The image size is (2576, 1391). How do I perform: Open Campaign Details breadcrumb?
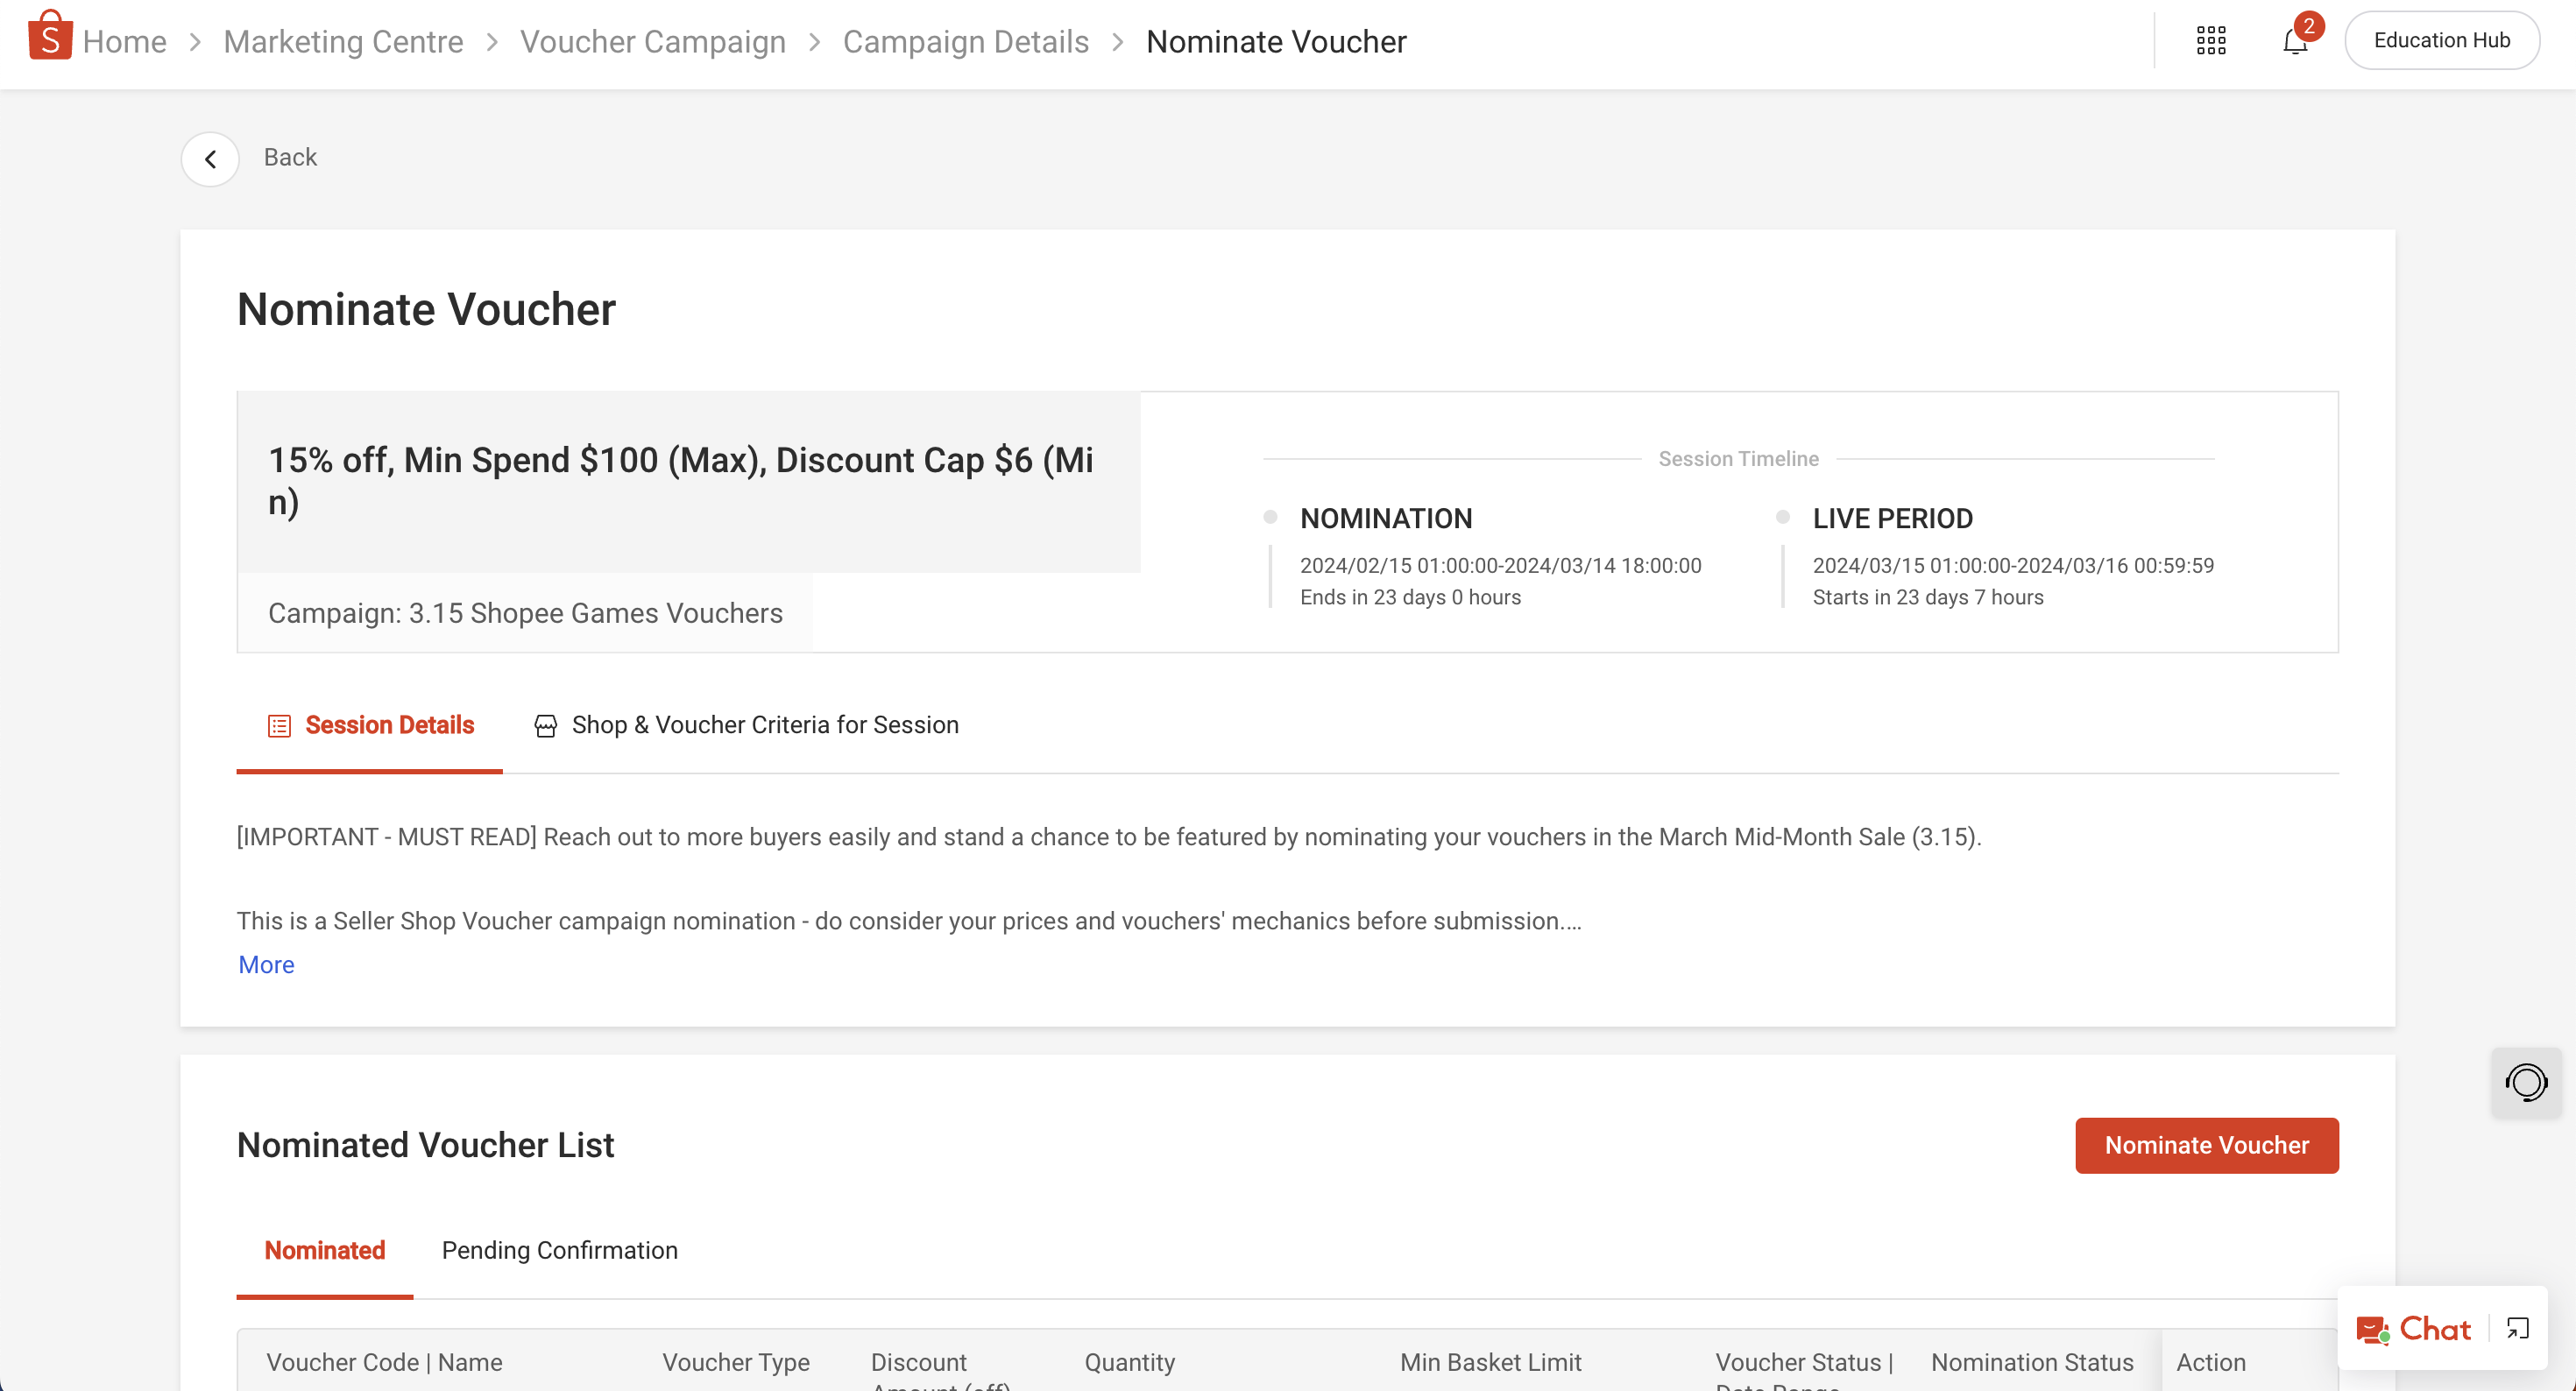point(965,42)
